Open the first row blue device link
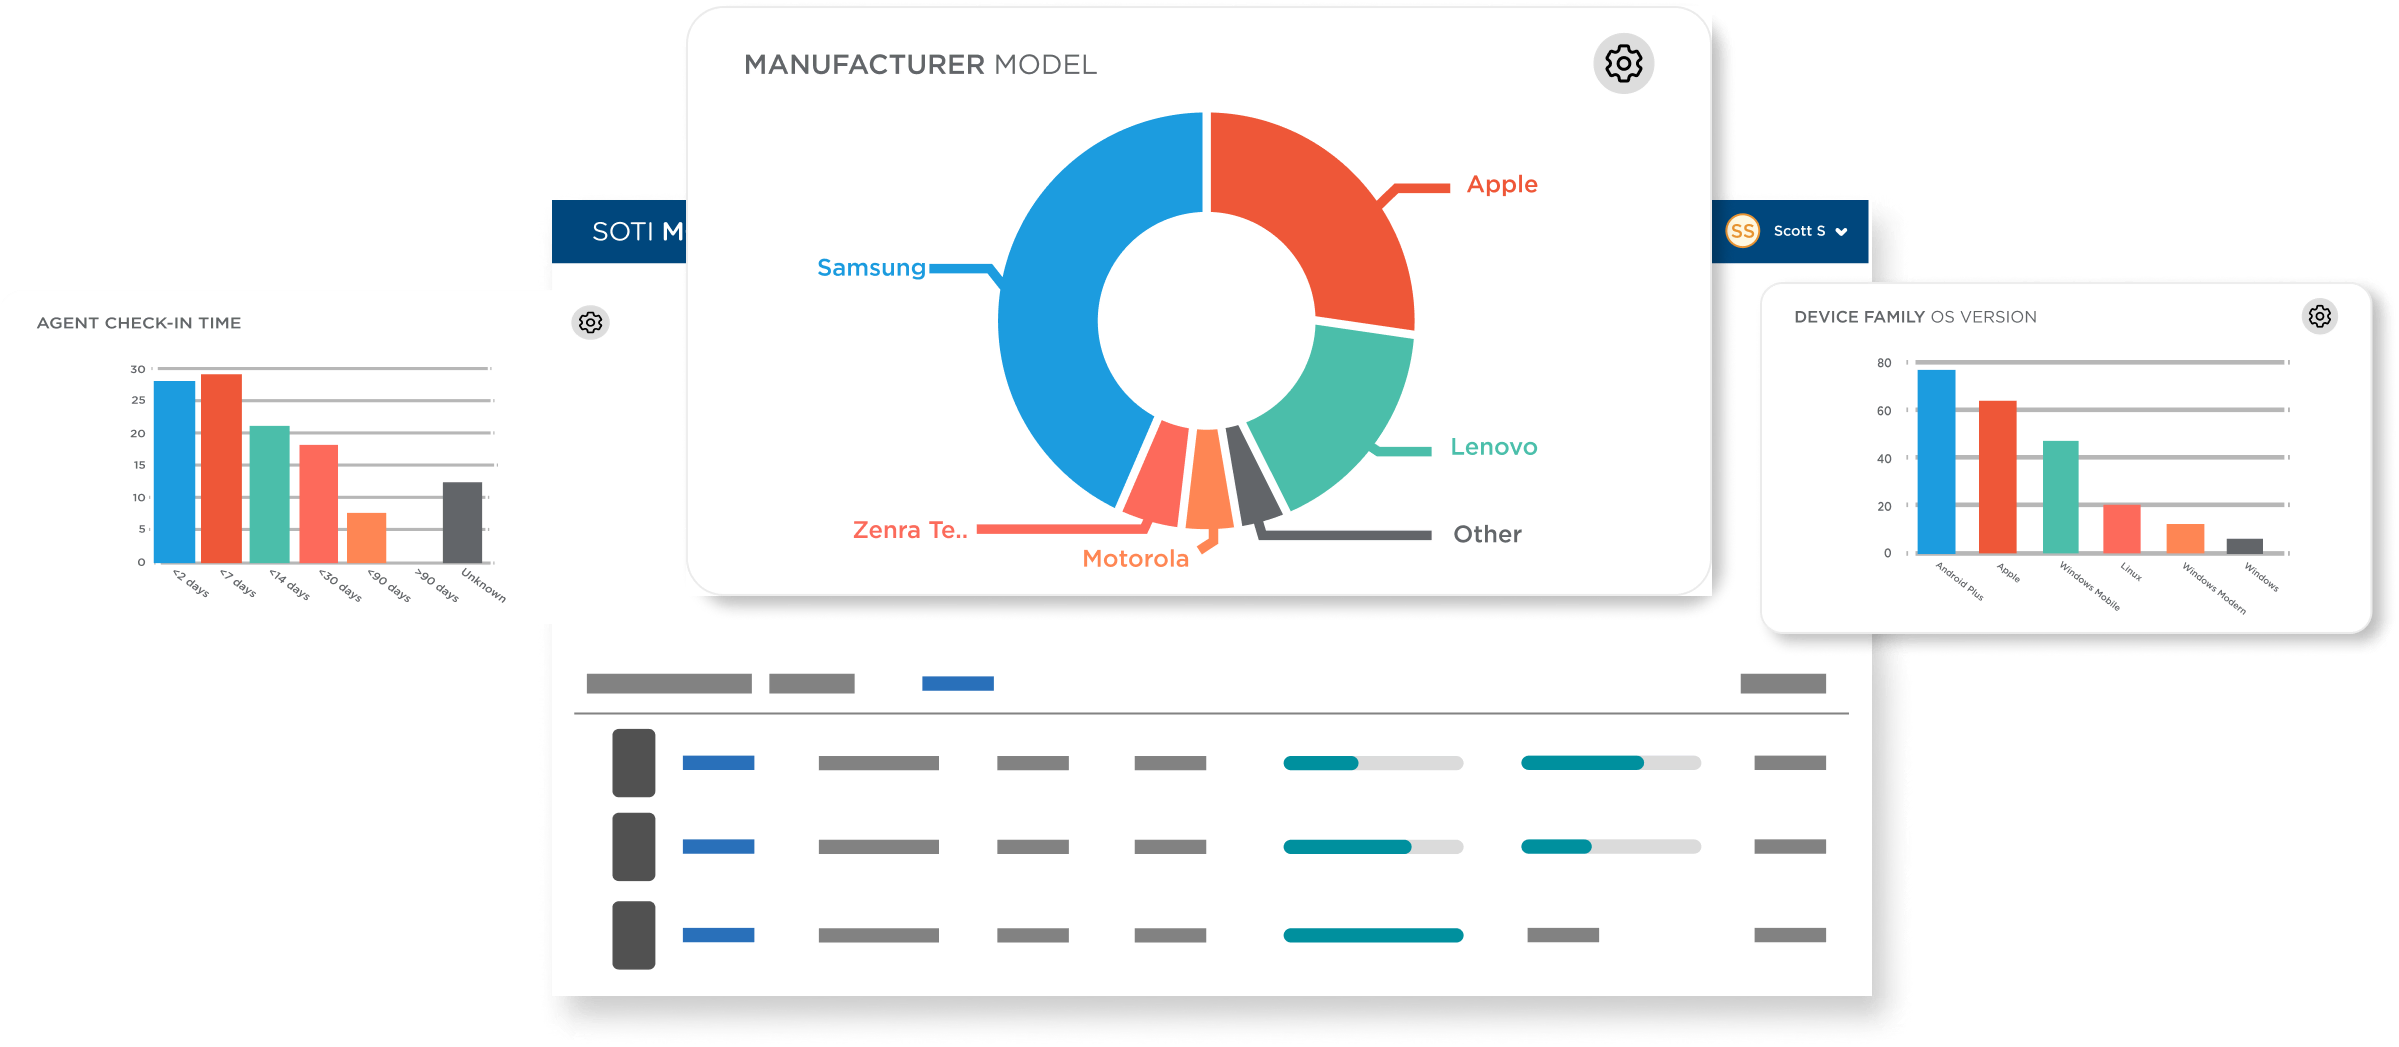Viewport: 2399px width, 1047px height. click(718, 763)
